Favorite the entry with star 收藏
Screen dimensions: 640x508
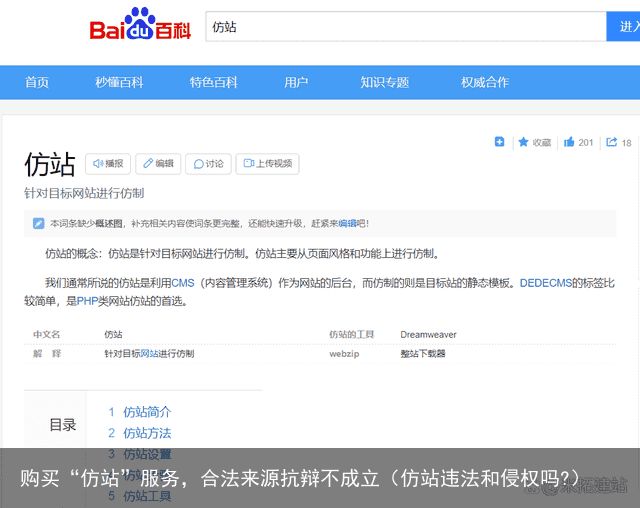tap(535, 142)
